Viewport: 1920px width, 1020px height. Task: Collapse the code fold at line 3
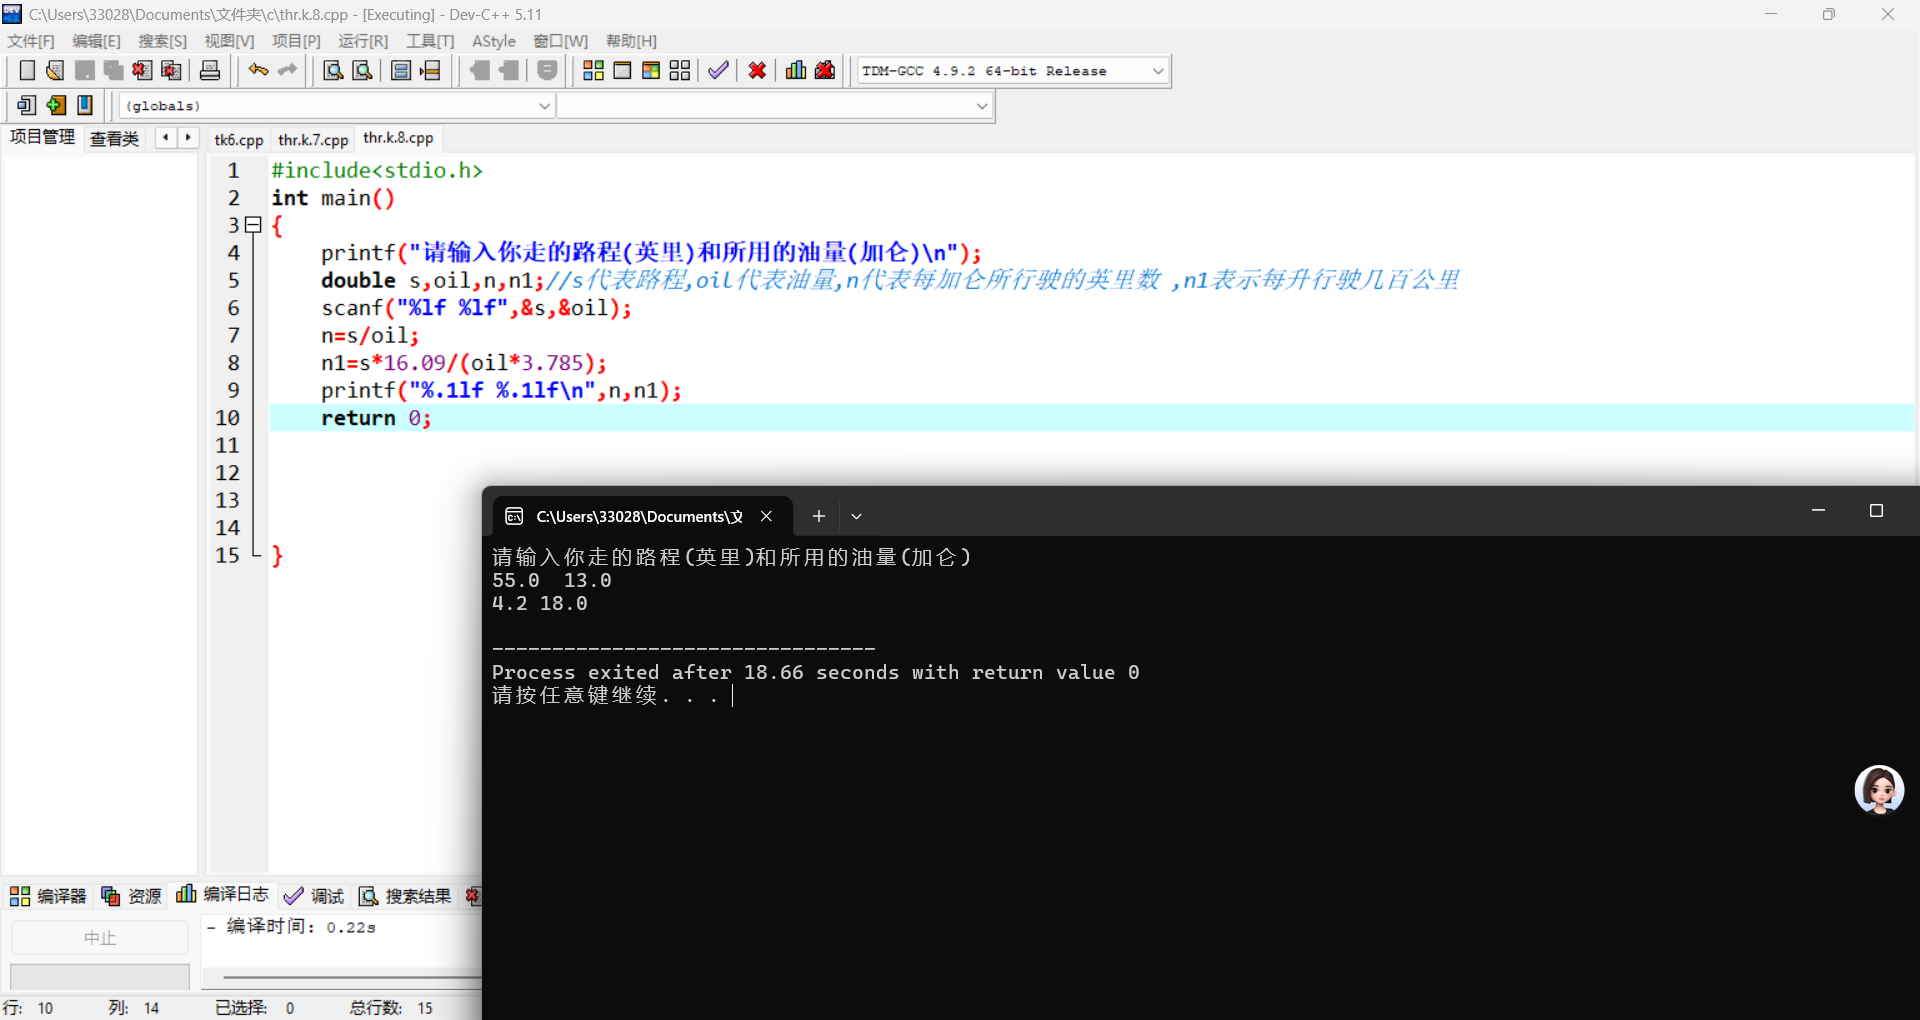click(254, 226)
